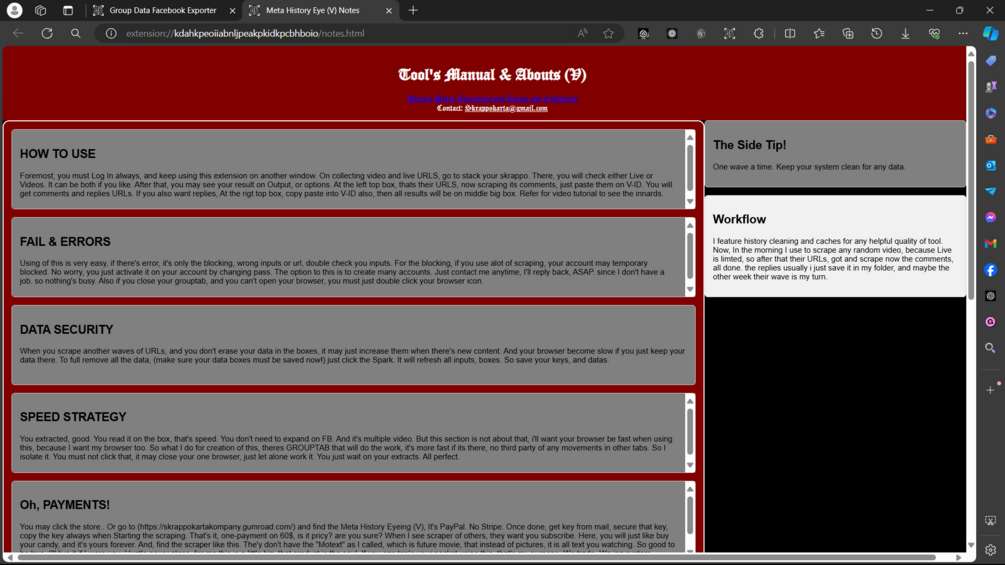Go back to the previous page

tap(18, 33)
